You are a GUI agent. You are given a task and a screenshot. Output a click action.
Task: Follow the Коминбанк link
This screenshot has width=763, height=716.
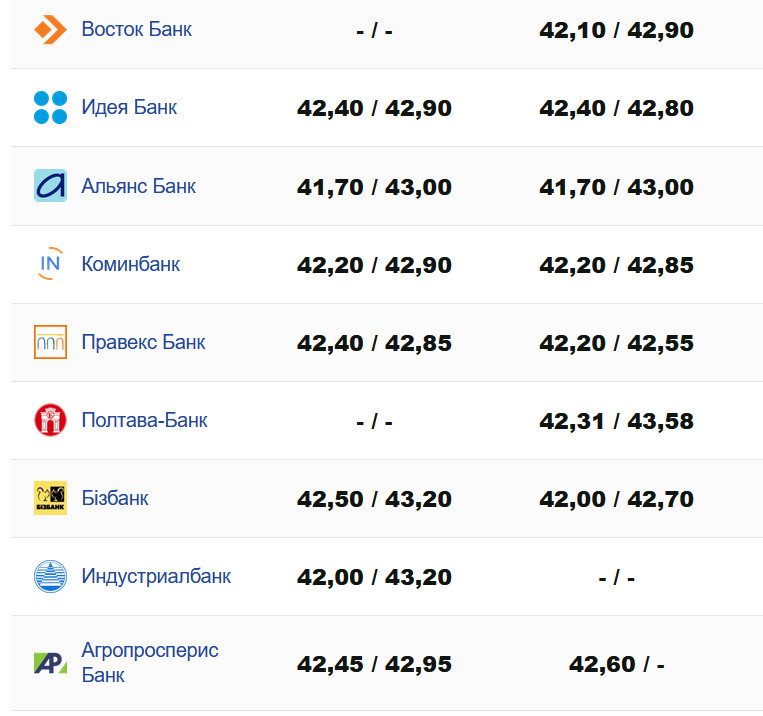pos(130,264)
